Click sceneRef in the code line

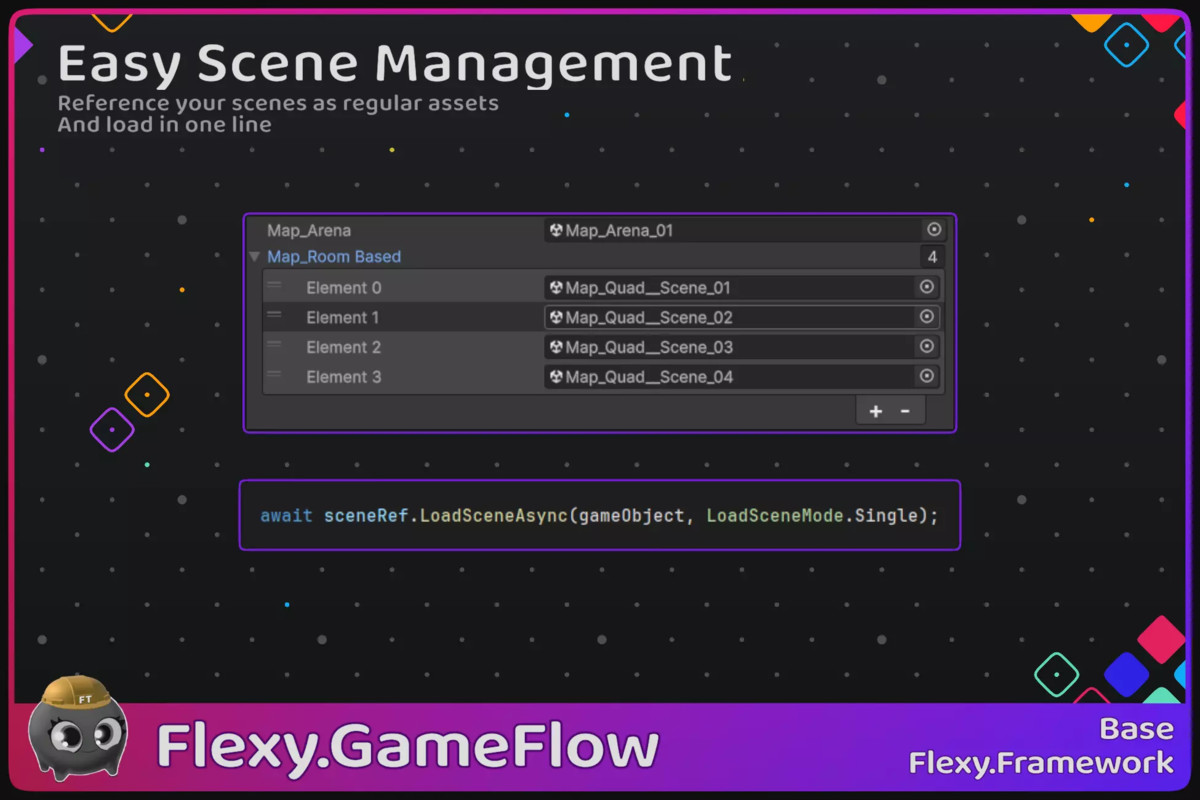pos(366,516)
